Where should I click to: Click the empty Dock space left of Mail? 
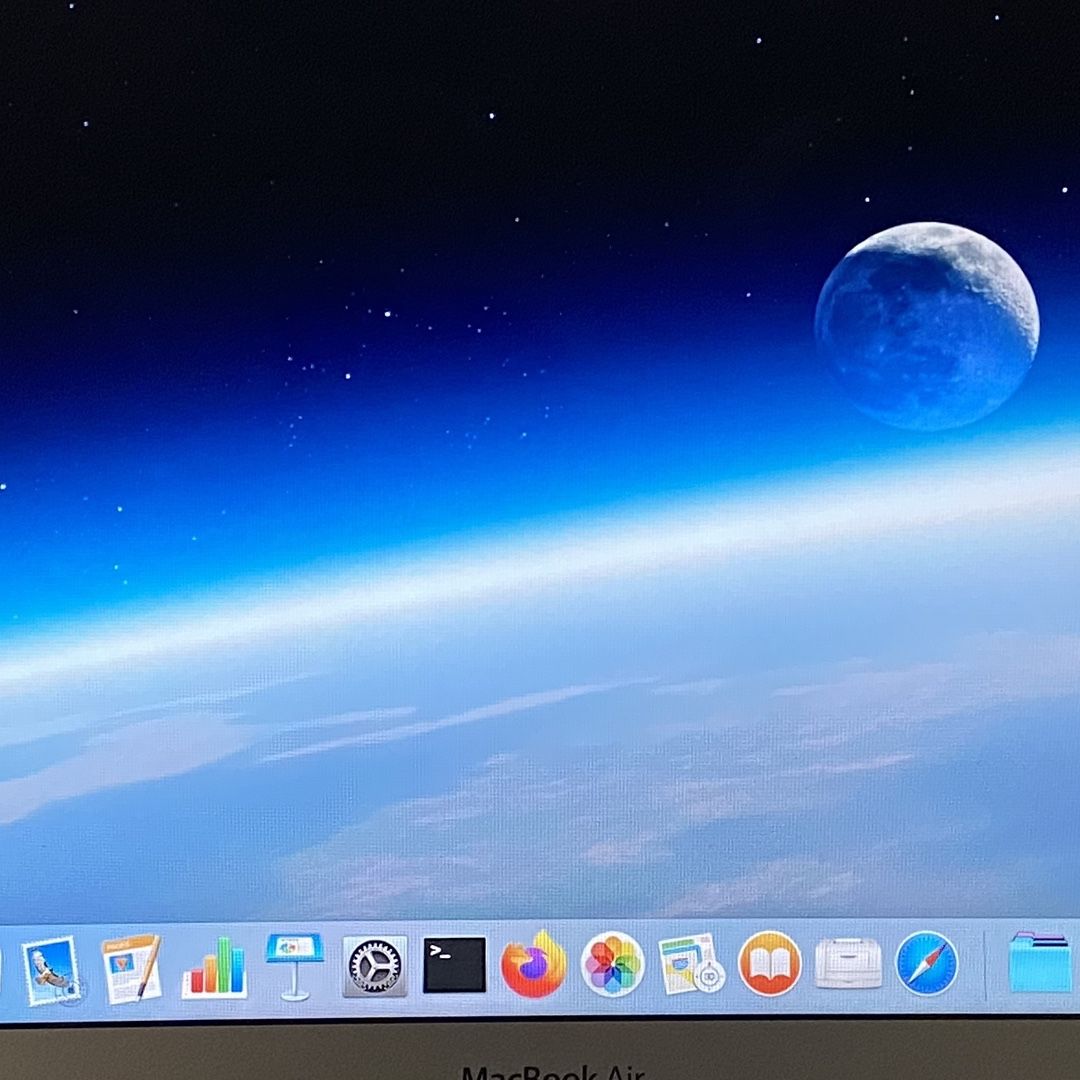point(10,968)
